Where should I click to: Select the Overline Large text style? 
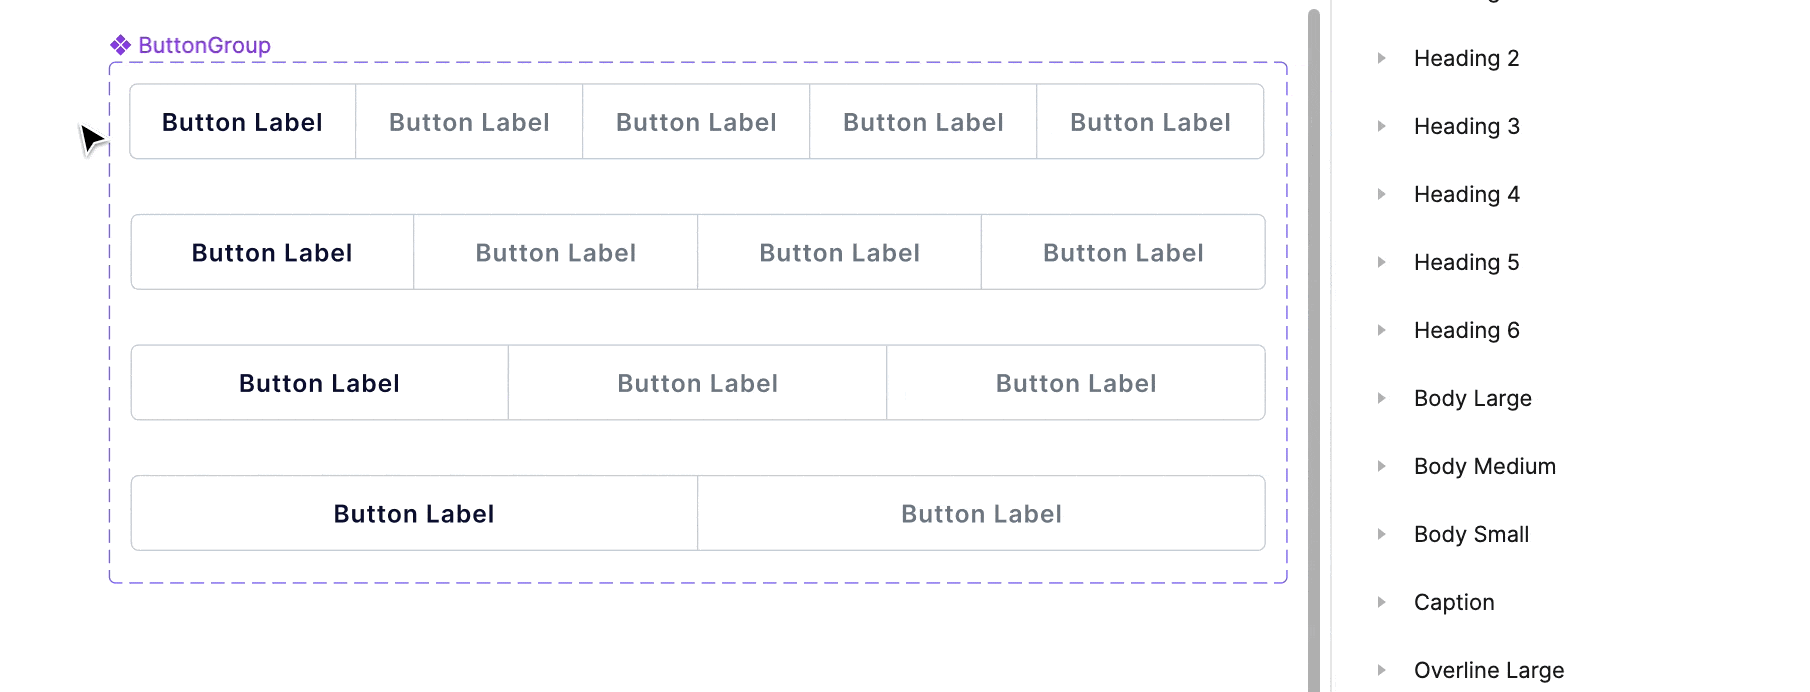pyautogui.click(x=1488, y=670)
